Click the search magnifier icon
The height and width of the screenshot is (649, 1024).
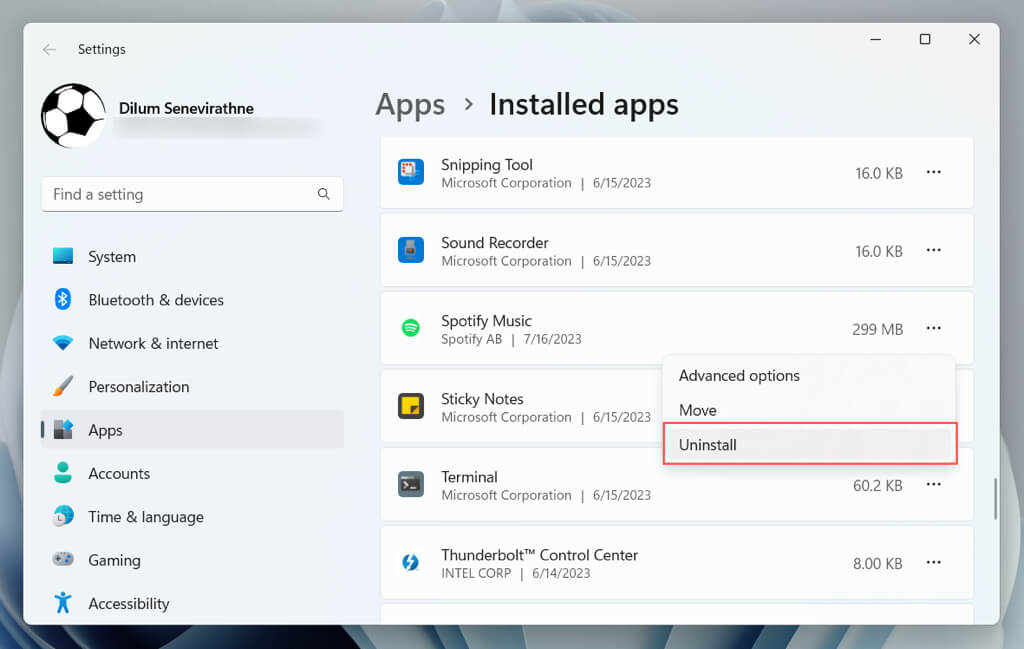[323, 194]
